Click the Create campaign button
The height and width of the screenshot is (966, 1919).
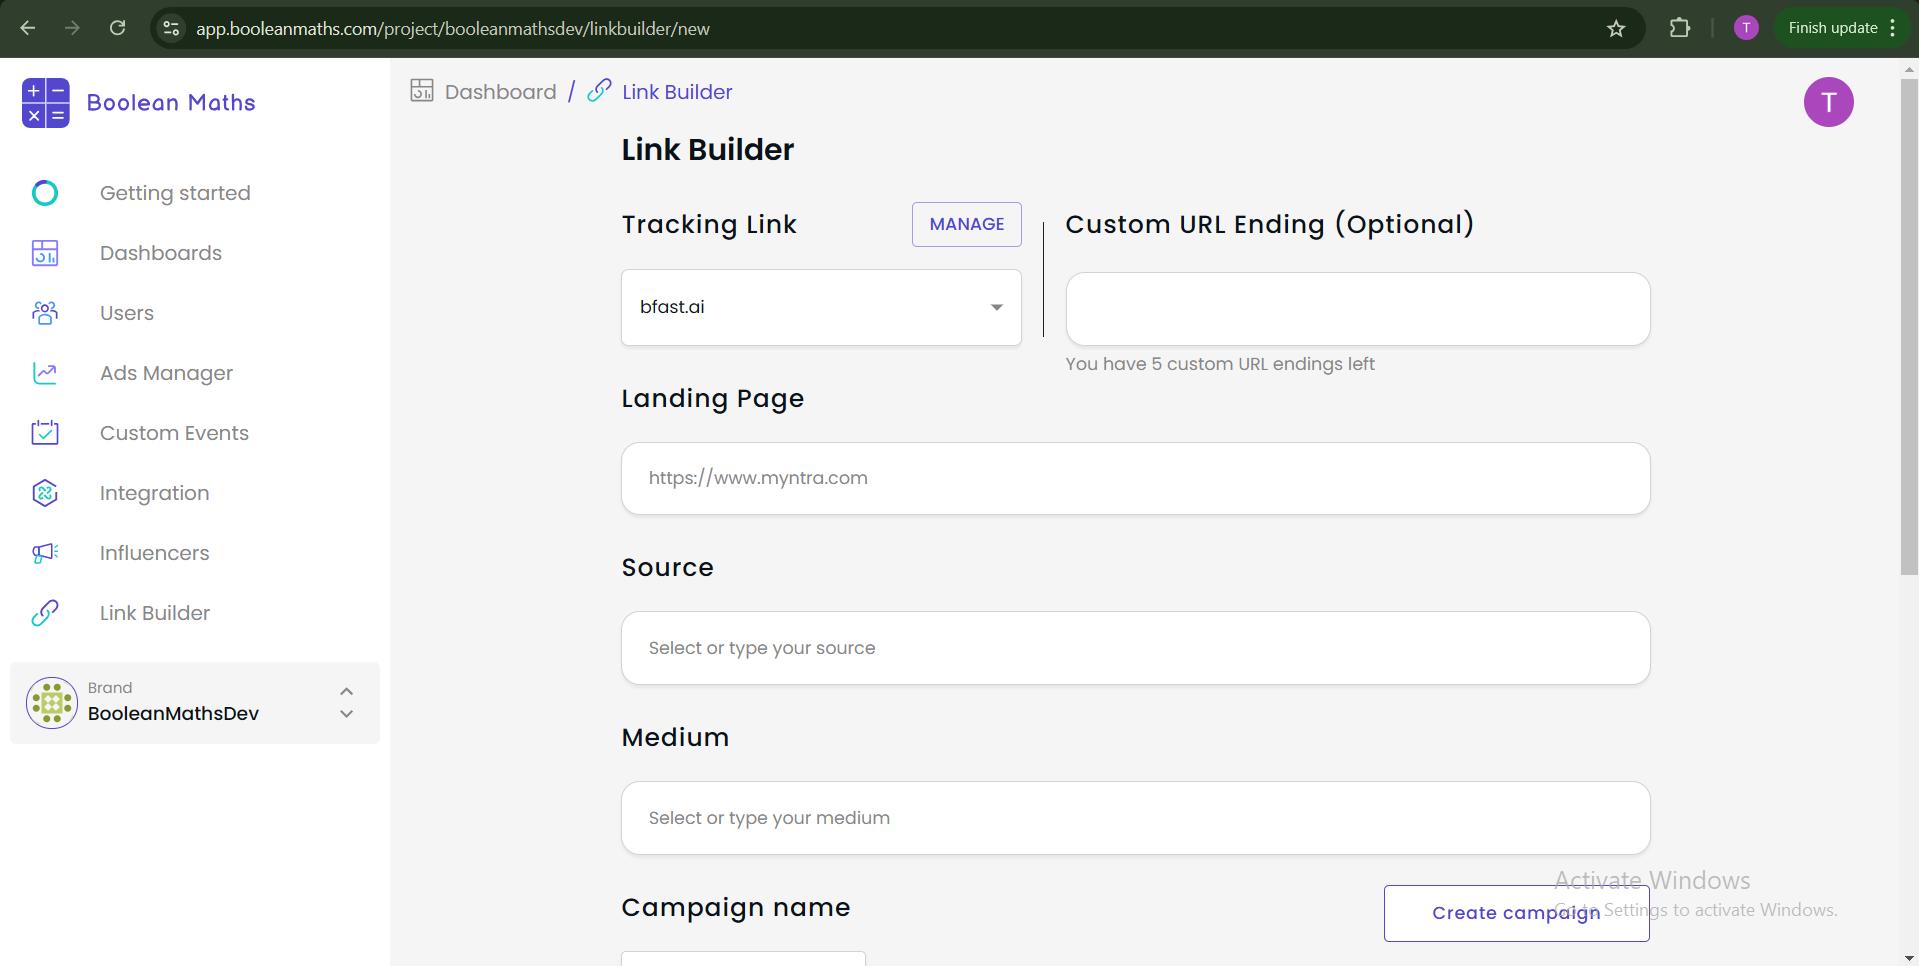point(1515,913)
